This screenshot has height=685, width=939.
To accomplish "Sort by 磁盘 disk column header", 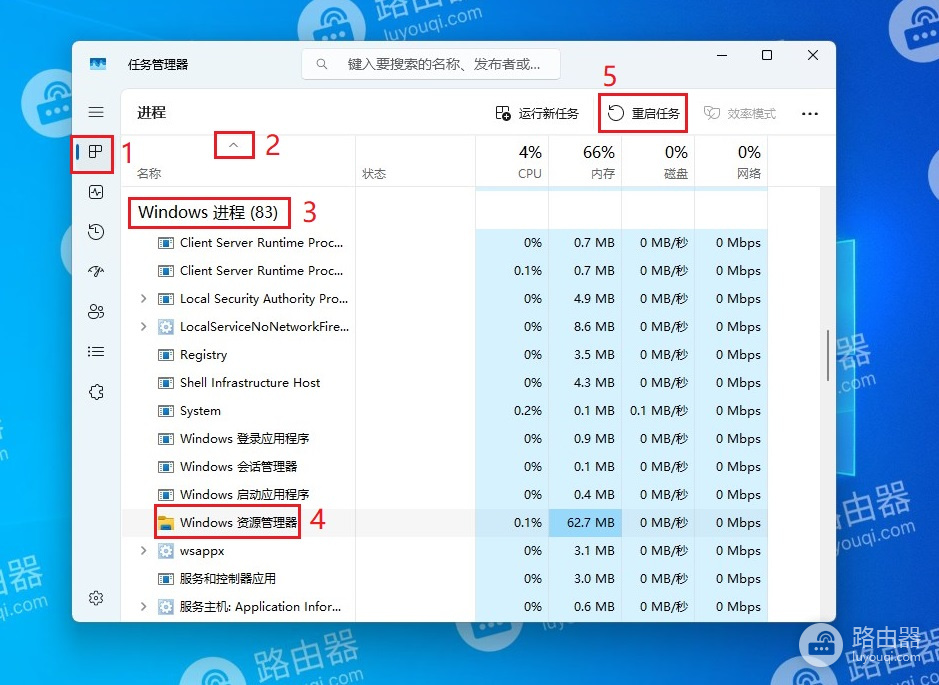I will pos(658,160).
